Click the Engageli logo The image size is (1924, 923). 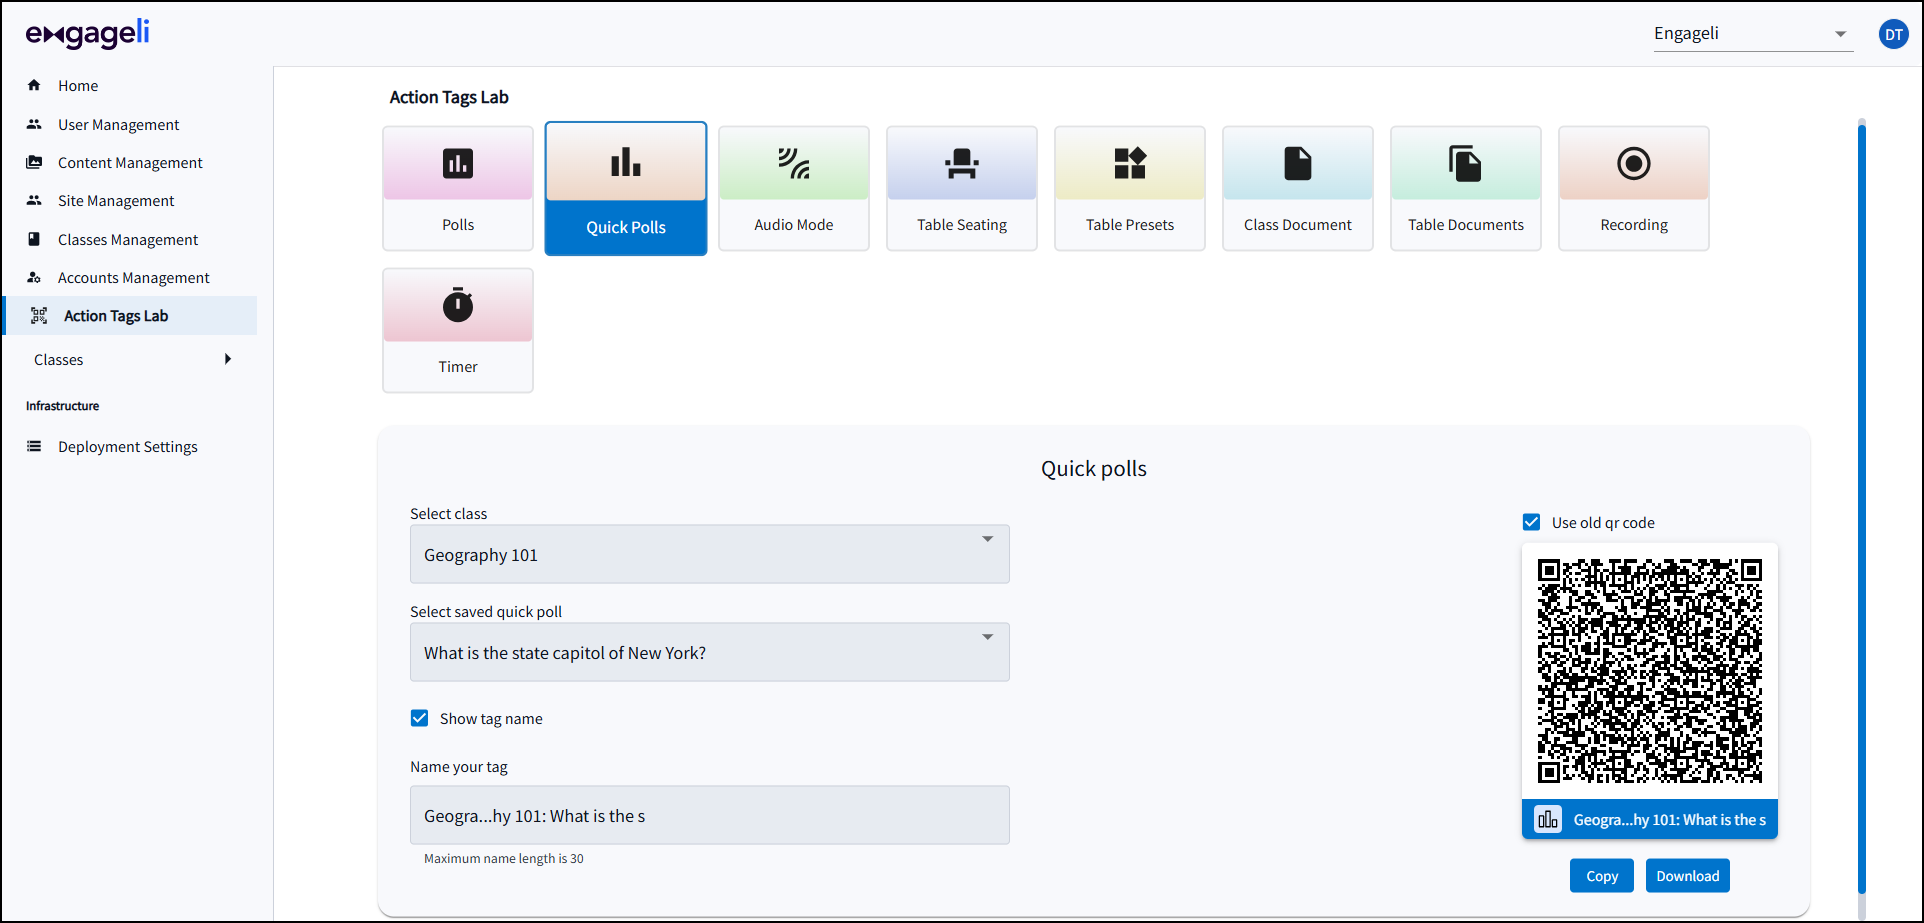[x=88, y=34]
